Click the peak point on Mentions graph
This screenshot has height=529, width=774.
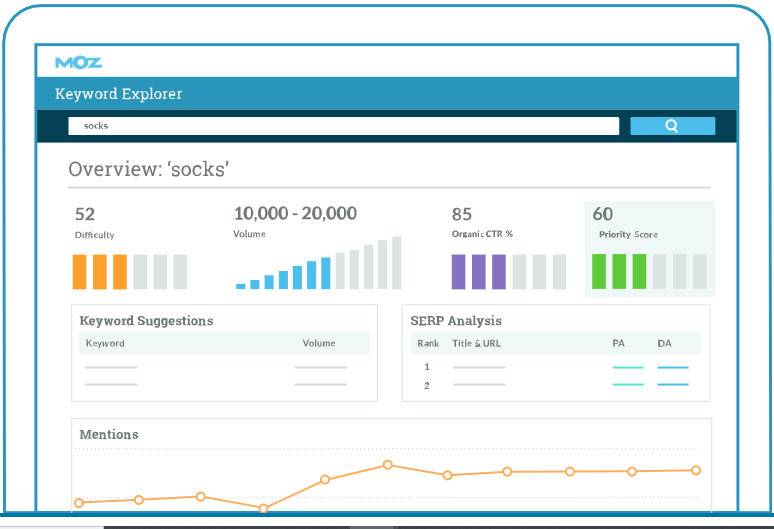tap(387, 465)
